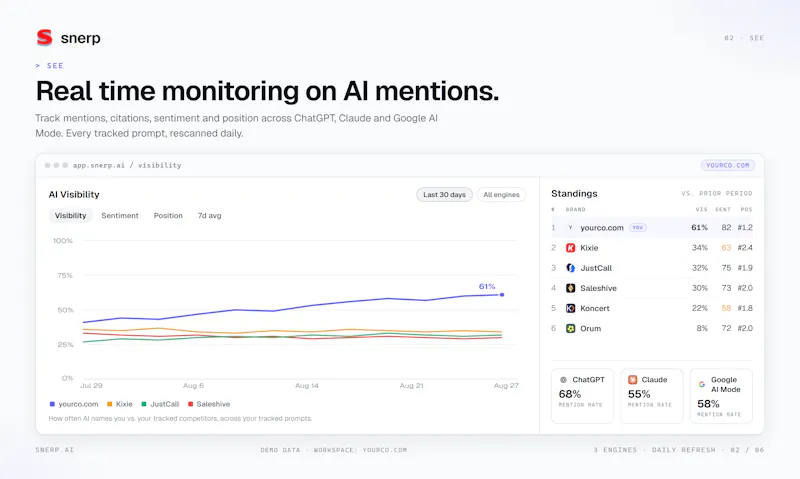The height and width of the screenshot is (479, 800).
Task: Click the ChatGPT engine icon
Action: click(563, 380)
